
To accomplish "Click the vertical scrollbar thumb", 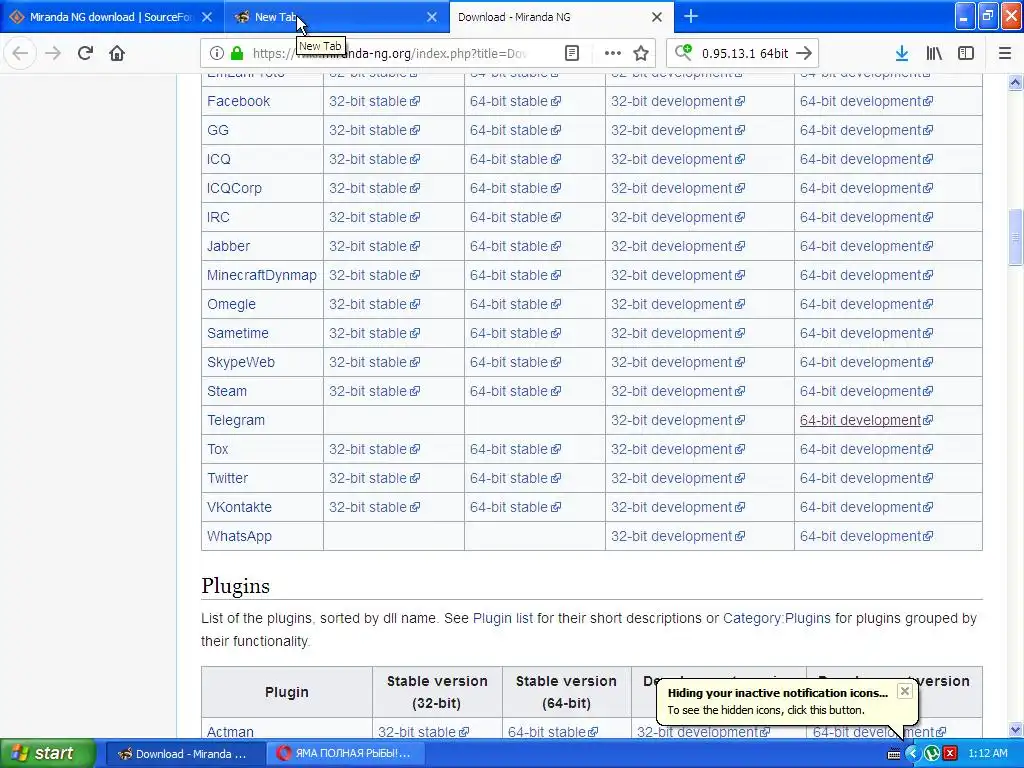I will (1015, 237).
